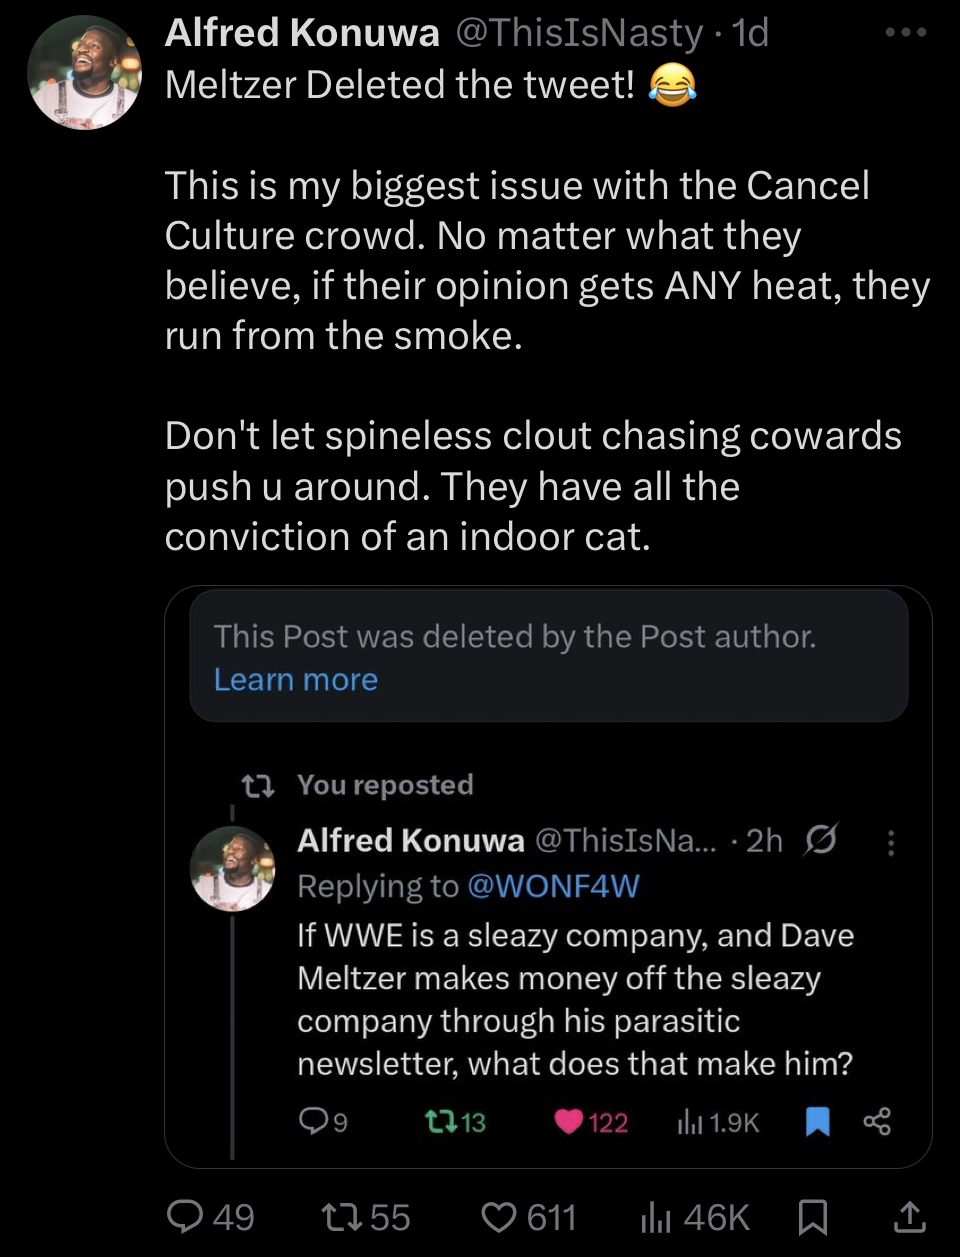This screenshot has width=960, height=1257.
Task: Open the quoted reply's vertical dots menu
Action: pyautogui.click(x=891, y=843)
